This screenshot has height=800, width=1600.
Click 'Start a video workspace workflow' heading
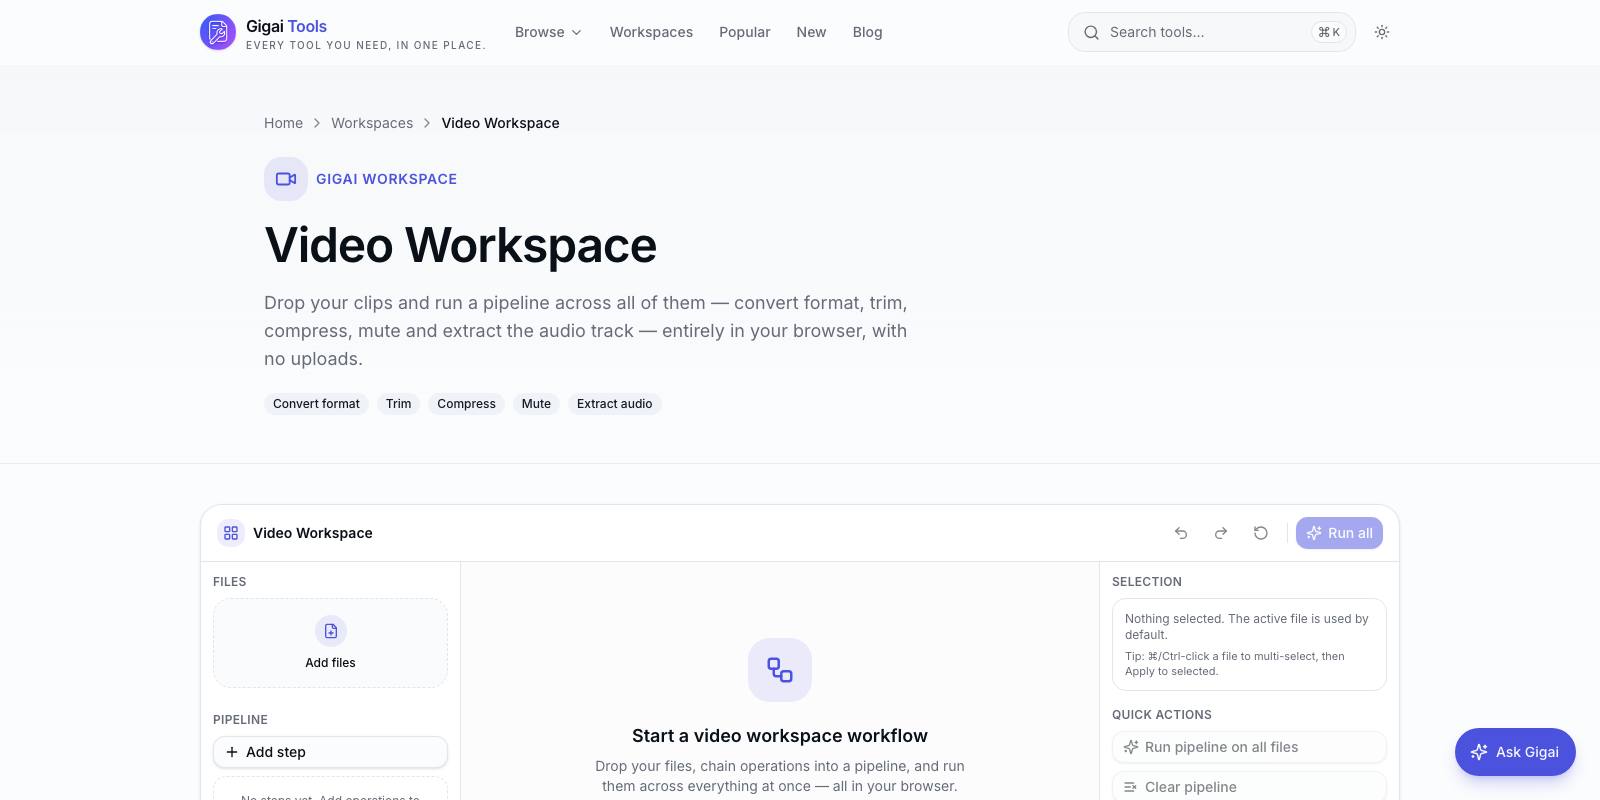(x=780, y=736)
